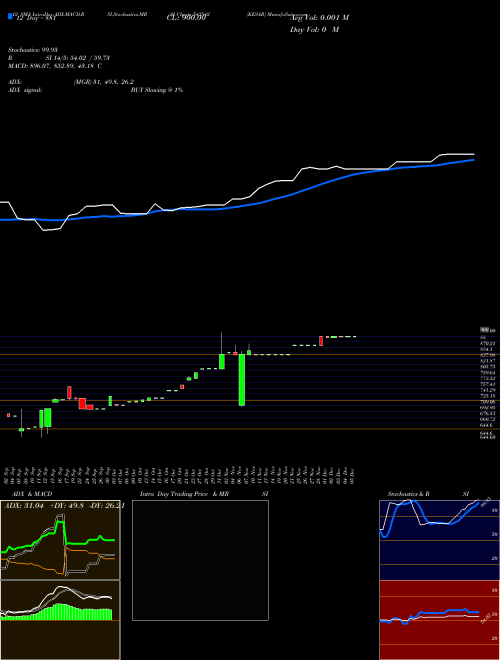
Task: Click the end of the white price line
Action: point(474,154)
